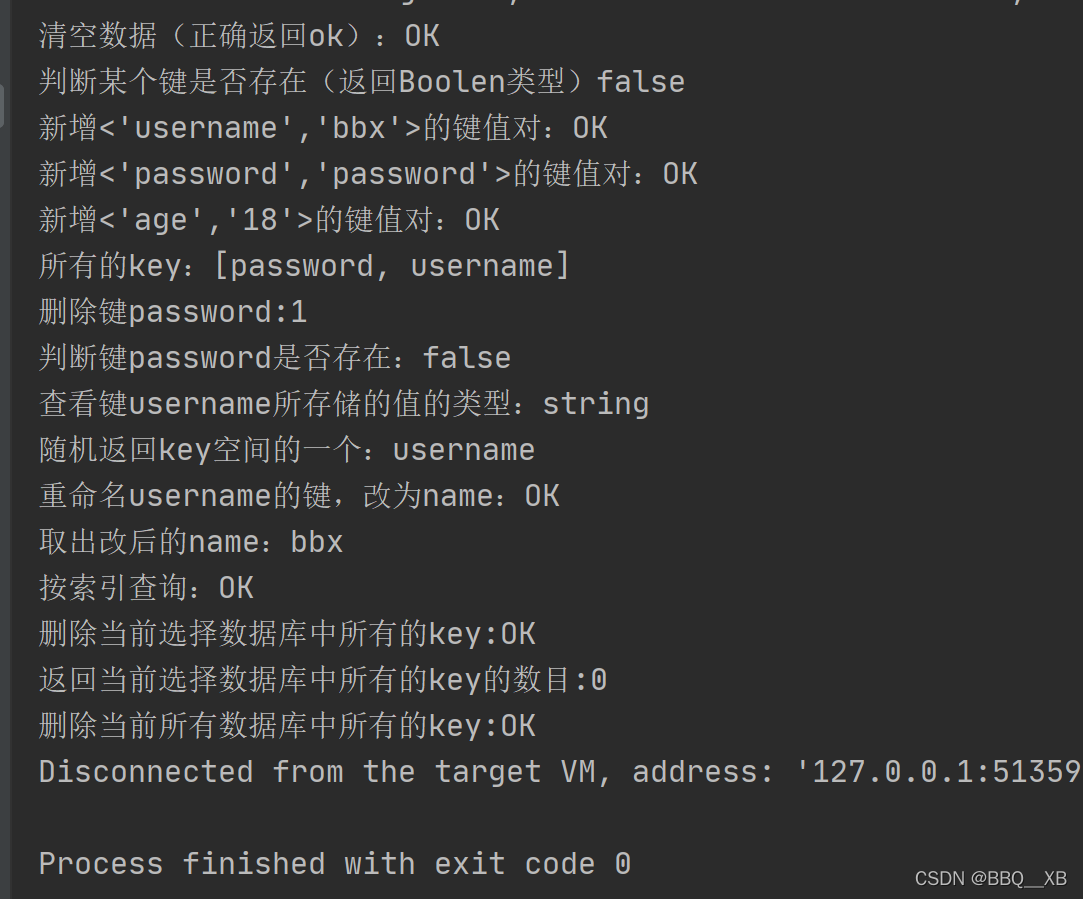Click the 'CSDN @BBQ__XB' watermark text
This screenshot has width=1083, height=899.
pyautogui.click(x=990, y=878)
